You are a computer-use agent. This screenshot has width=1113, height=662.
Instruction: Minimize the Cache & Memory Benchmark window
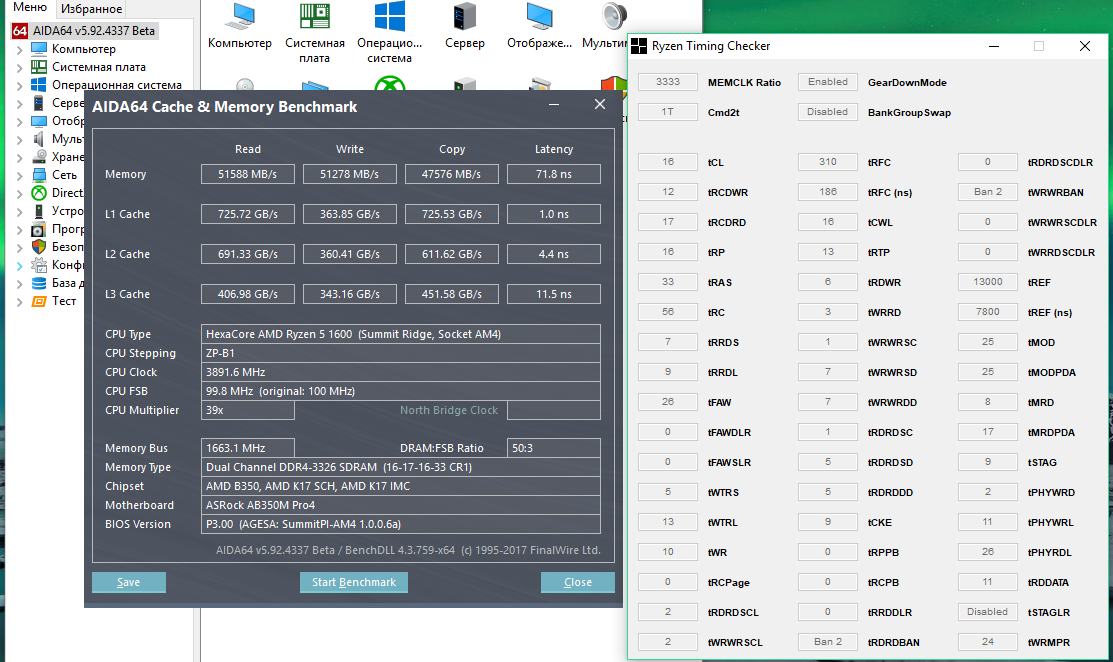[x=554, y=104]
